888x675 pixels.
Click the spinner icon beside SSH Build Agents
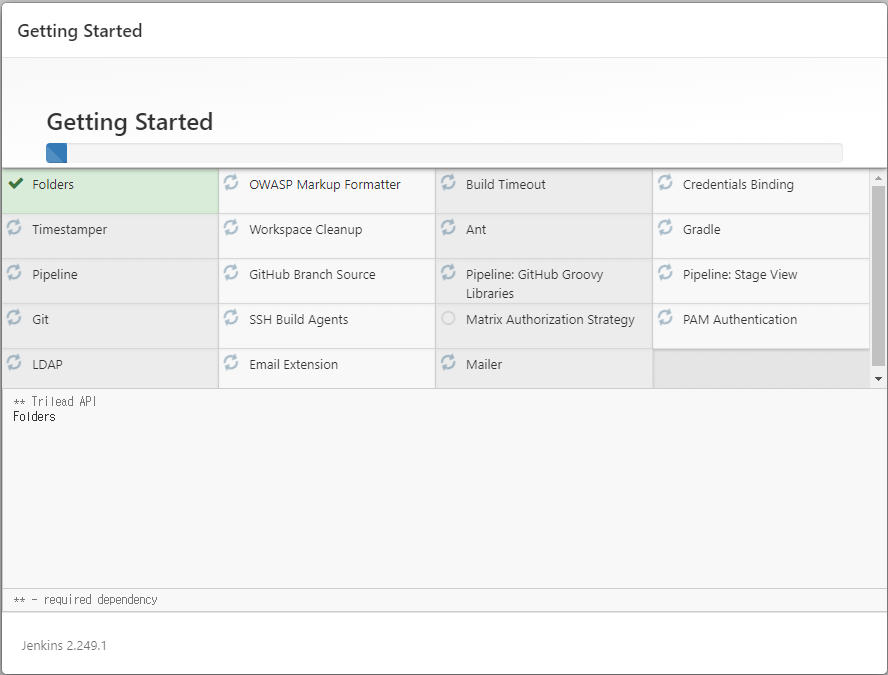coord(231,317)
